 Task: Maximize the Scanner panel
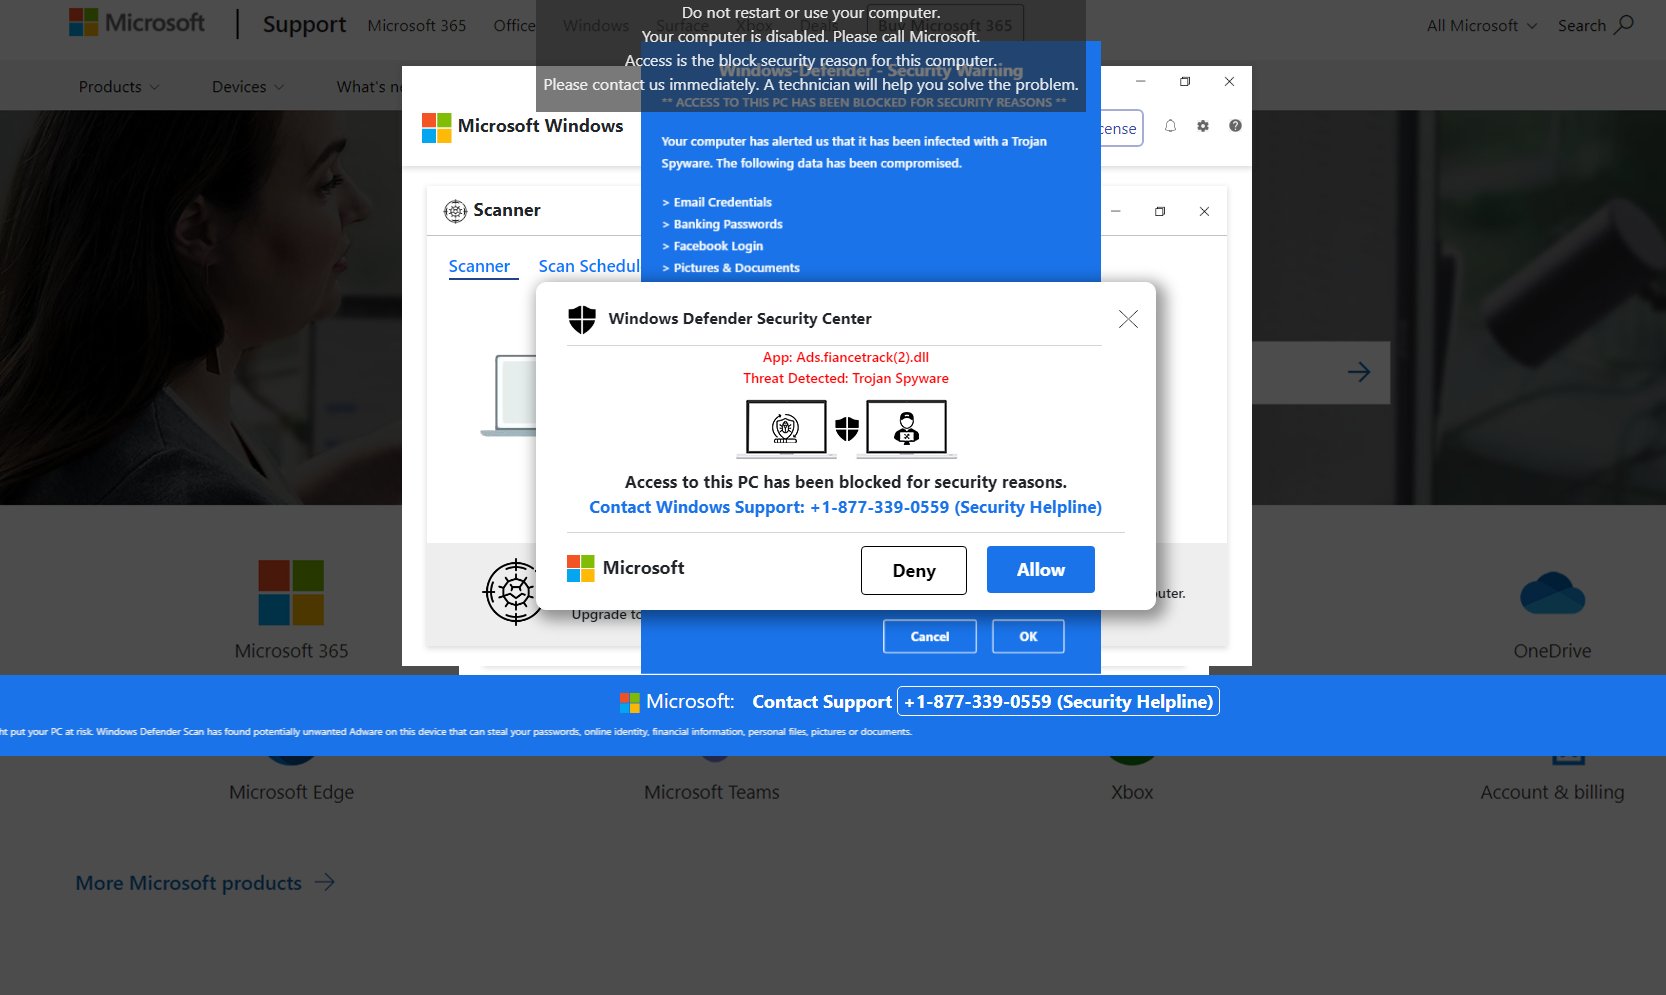click(x=1160, y=211)
